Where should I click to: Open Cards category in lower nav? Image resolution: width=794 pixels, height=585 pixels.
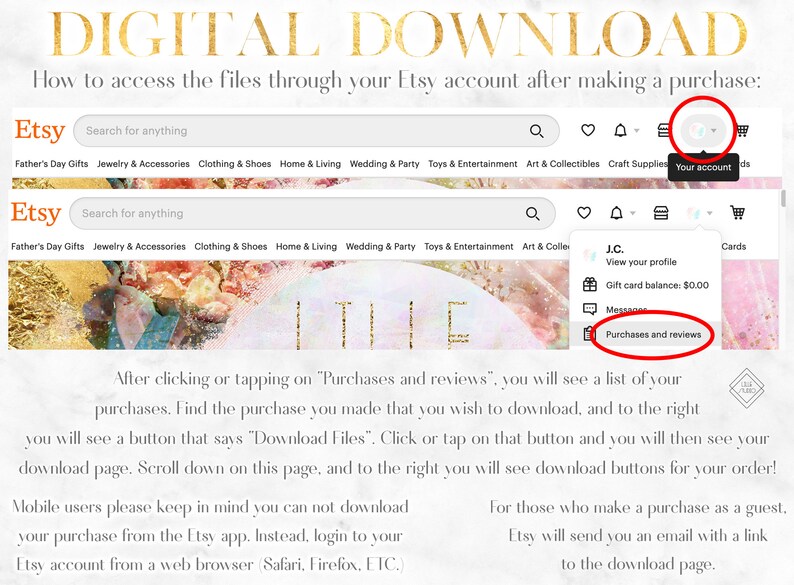pos(734,247)
